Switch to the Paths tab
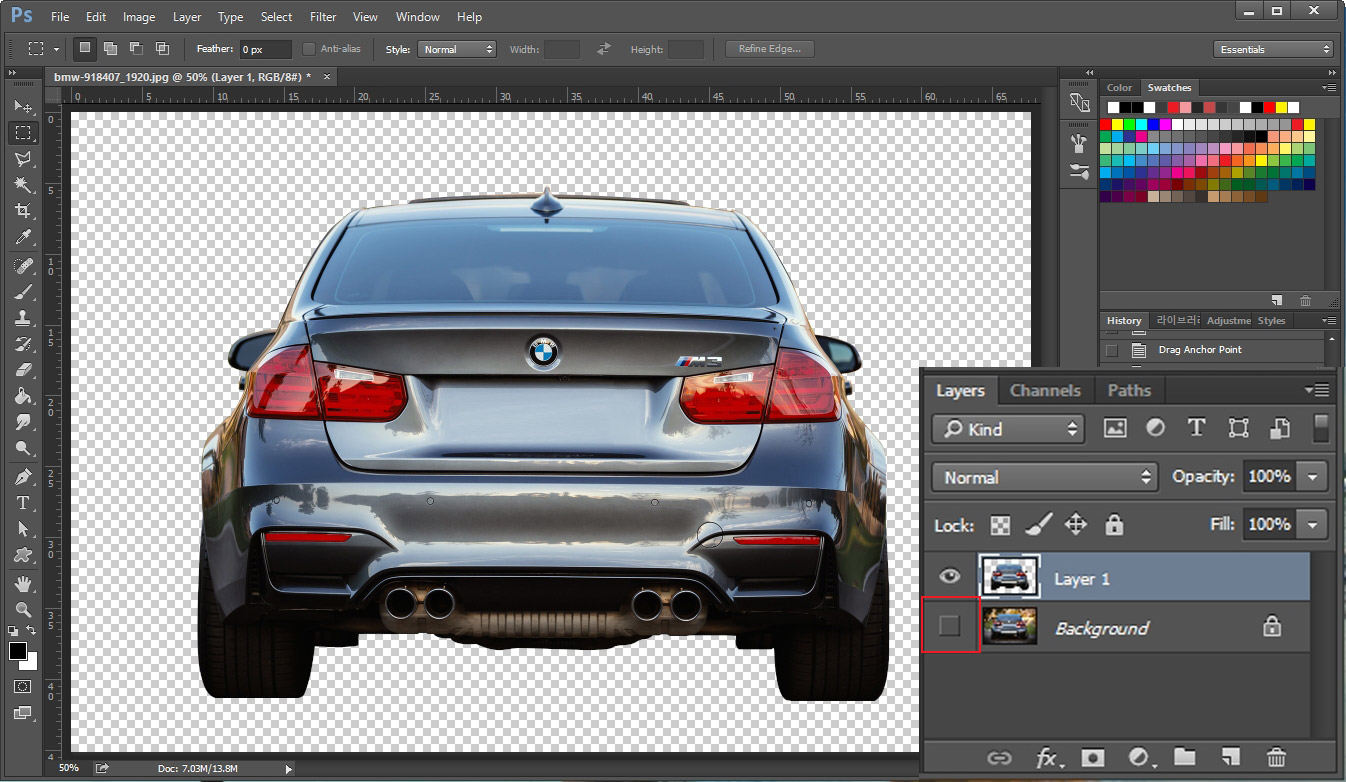 point(1129,390)
